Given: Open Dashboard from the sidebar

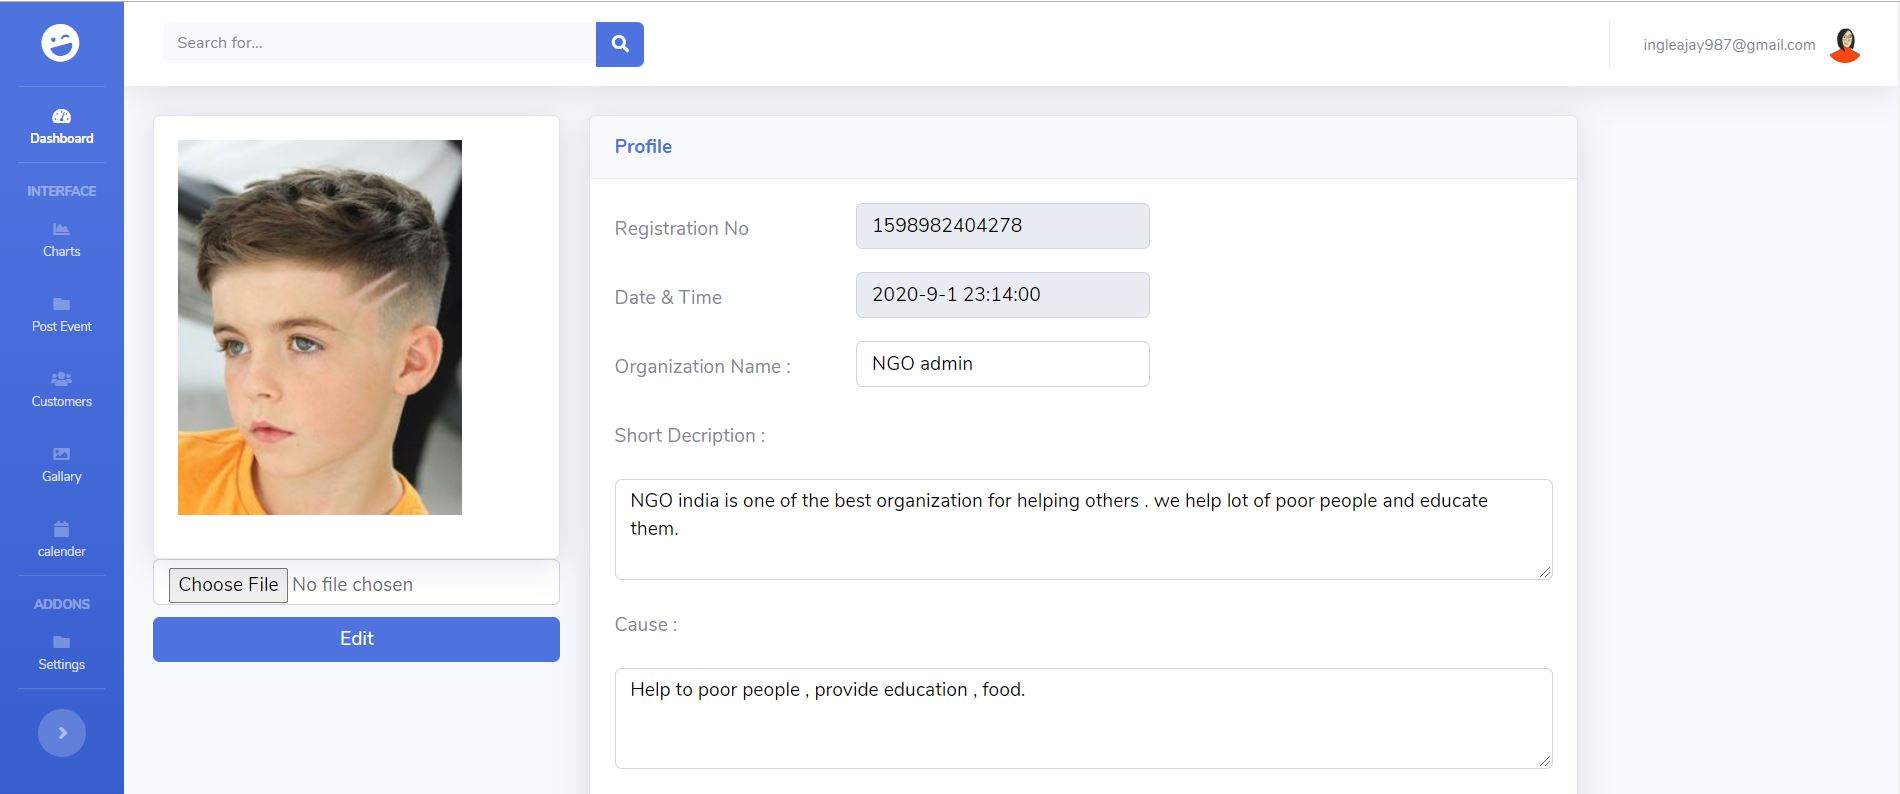Looking at the screenshot, I should [61, 127].
